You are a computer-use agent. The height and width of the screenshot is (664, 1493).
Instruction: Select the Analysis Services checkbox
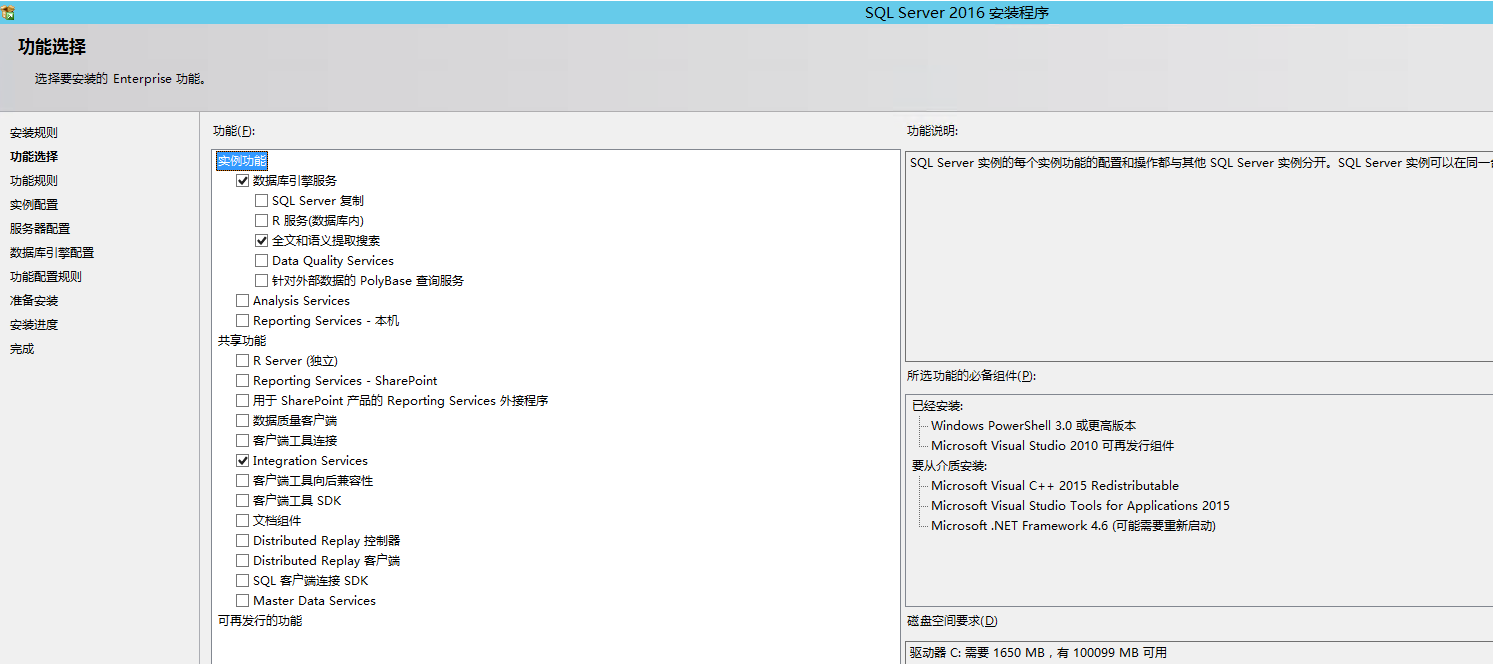(x=242, y=301)
